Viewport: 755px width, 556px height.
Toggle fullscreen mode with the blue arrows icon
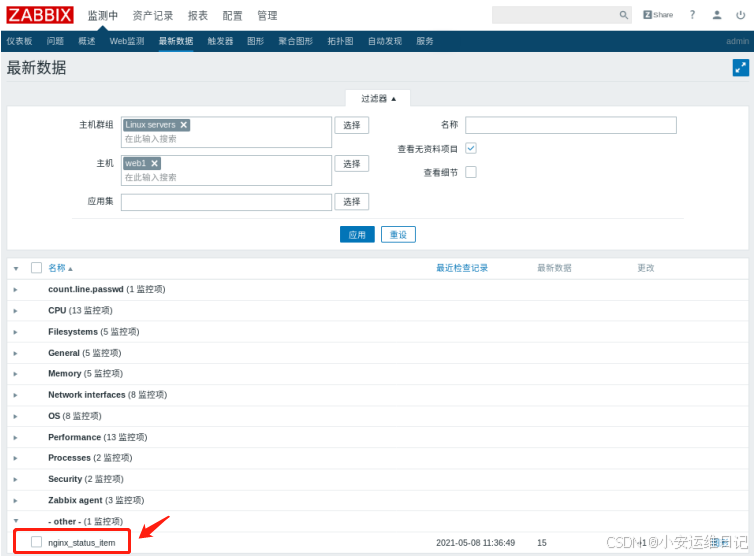(x=741, y=67)
